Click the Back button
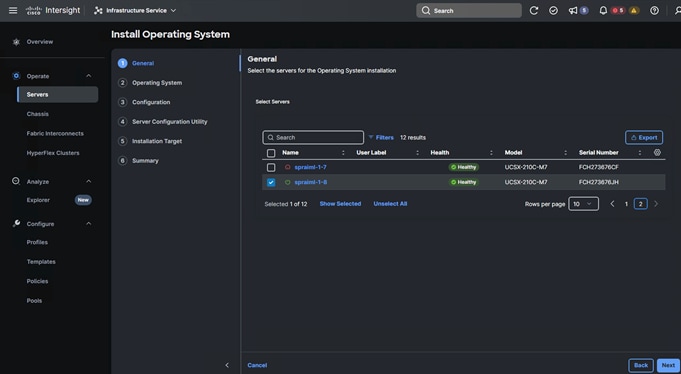Screen dimensions: 681x374 tap(641, 365)
